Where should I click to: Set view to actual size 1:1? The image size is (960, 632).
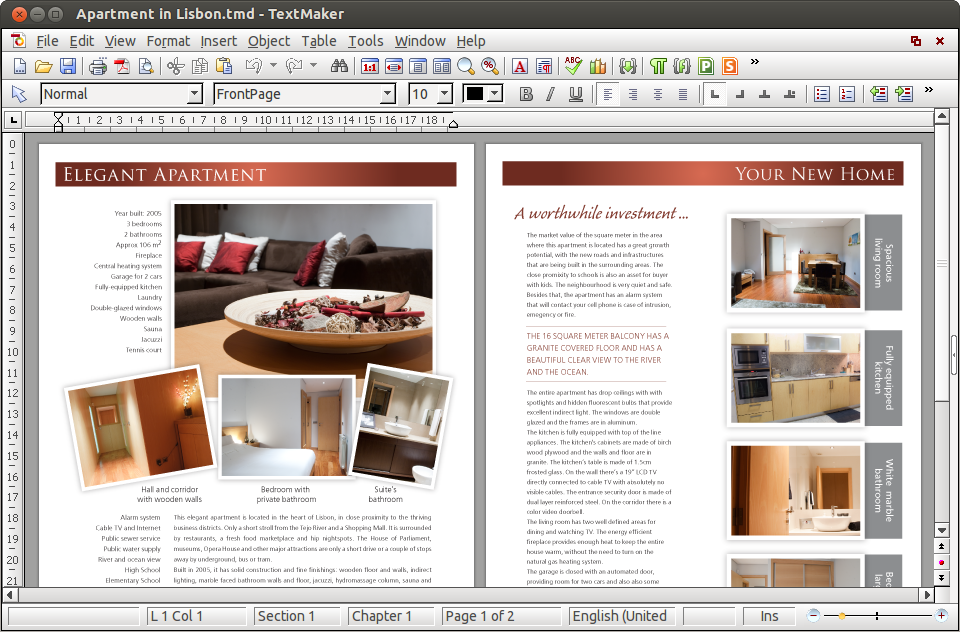(370, 66)
